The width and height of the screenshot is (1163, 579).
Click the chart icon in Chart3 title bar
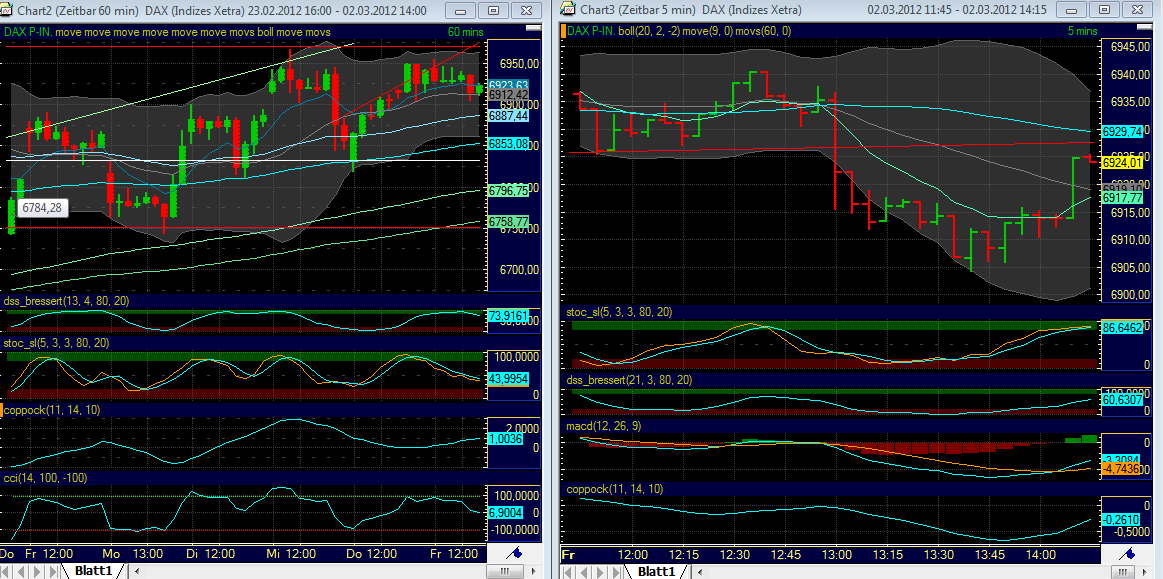(567, 10)
